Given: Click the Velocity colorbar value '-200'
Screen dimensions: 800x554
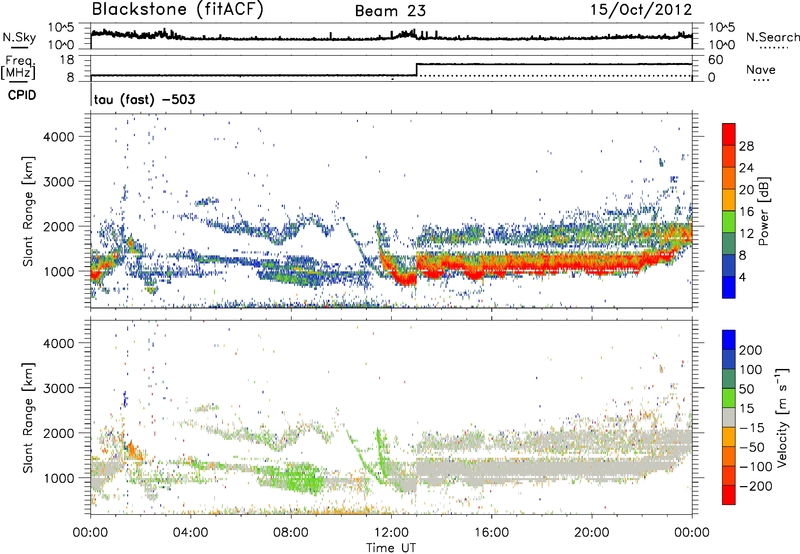Looking at the screenshot, I should (755, 486).
